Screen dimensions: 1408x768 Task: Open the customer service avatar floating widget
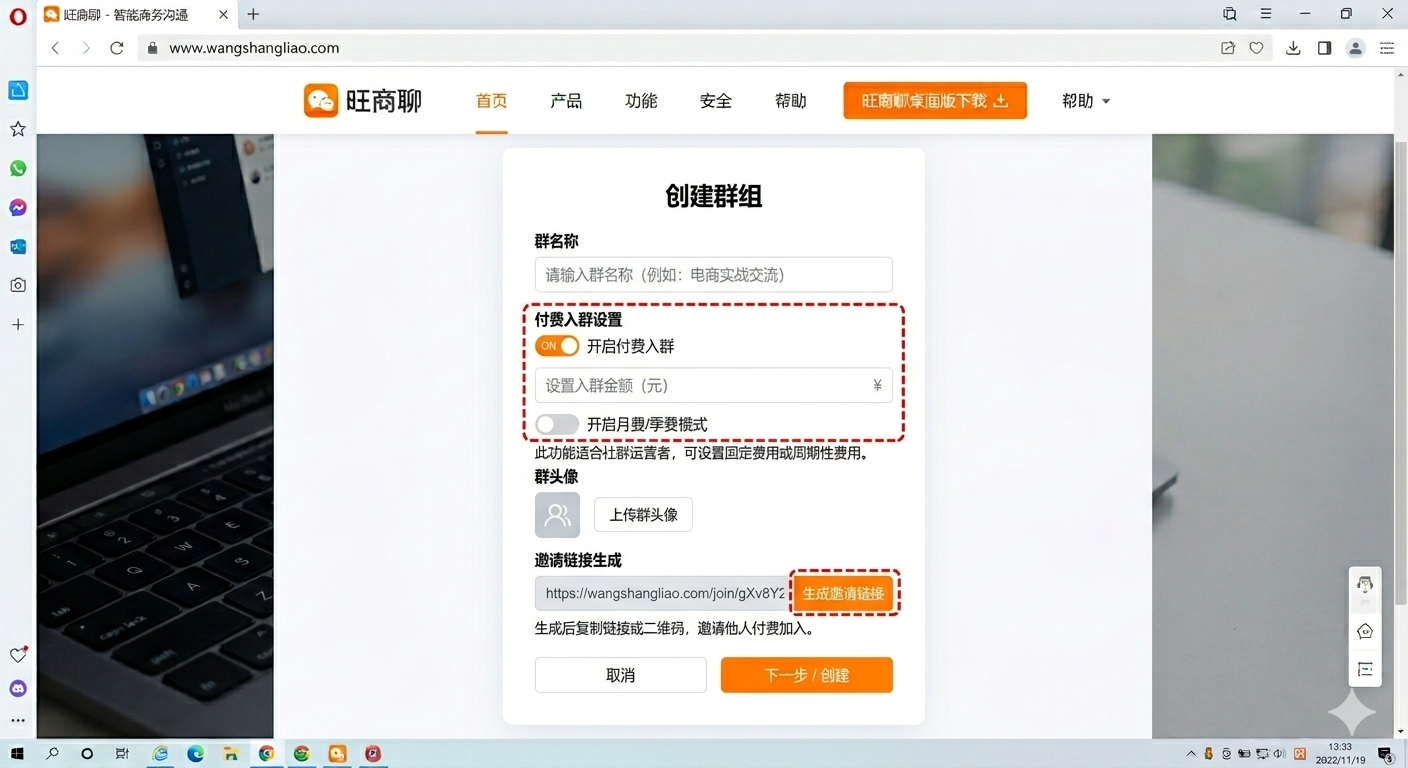[x=1364, y=586]
